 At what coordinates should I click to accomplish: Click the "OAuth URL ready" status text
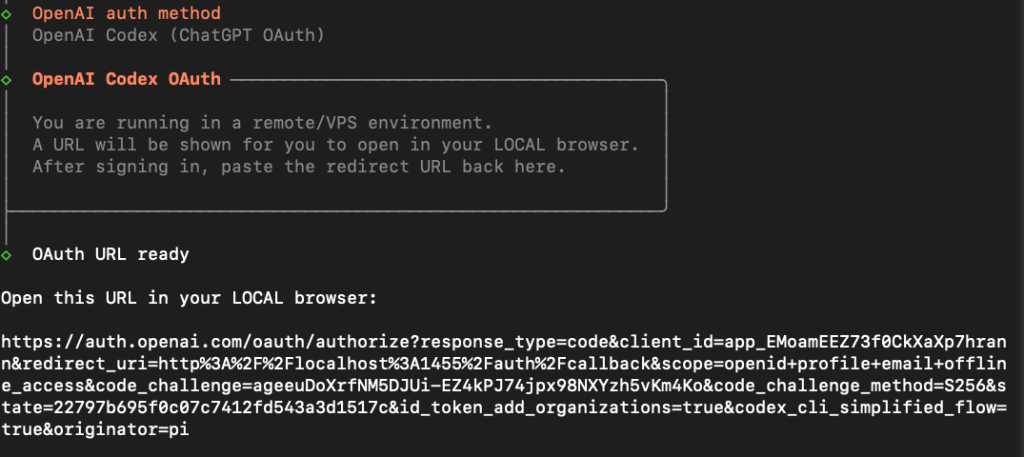[x=110, y=255]
